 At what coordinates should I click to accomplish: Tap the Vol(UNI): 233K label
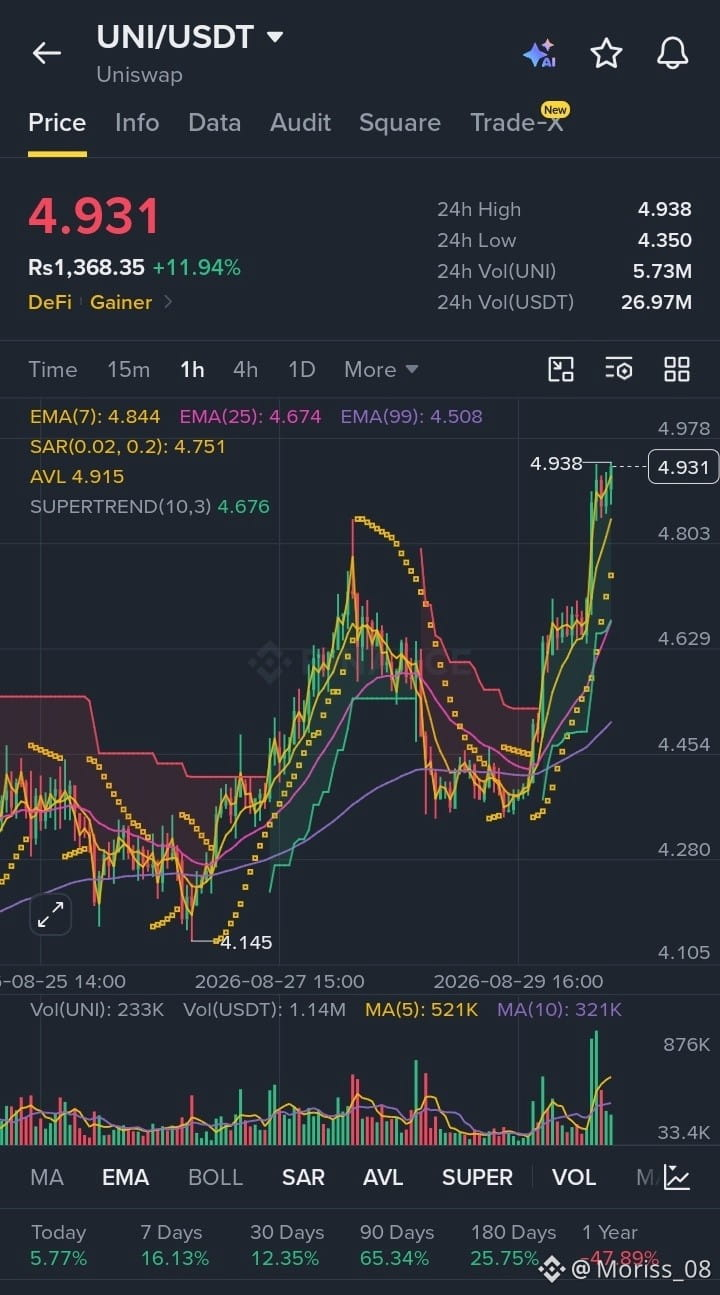97,1010
